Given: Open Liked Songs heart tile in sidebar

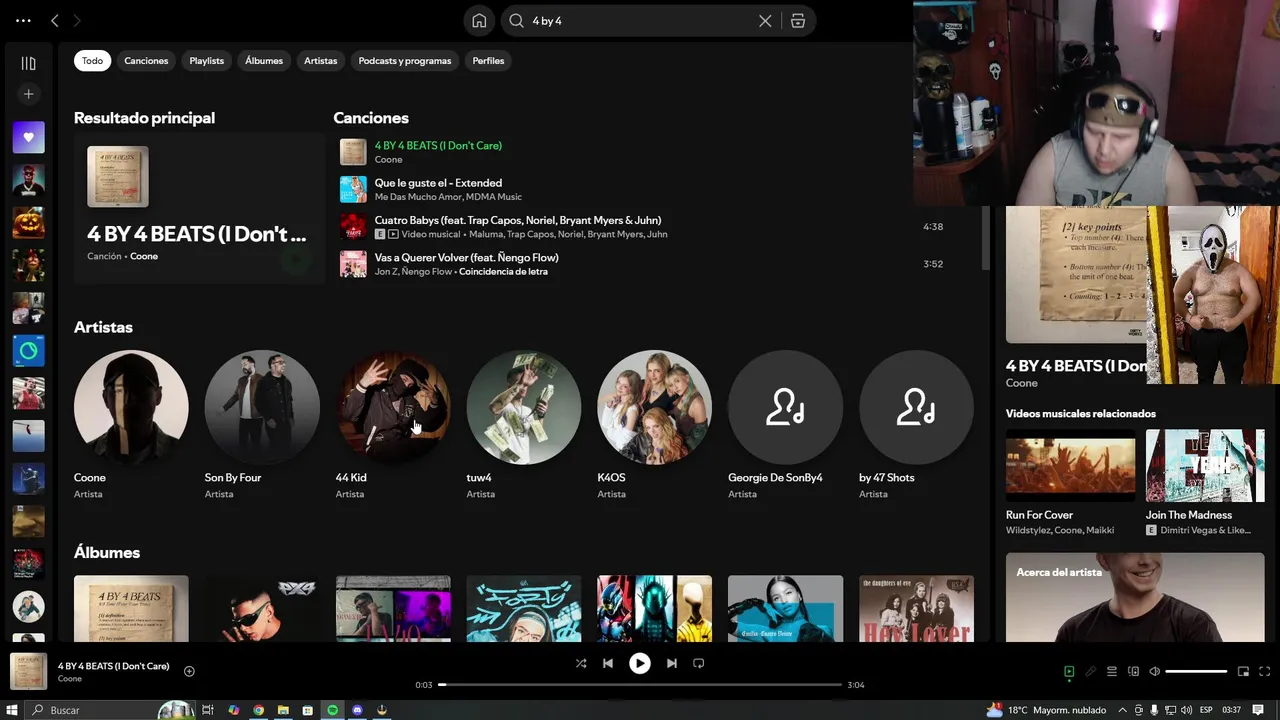Looking at the screenshot, I should pos(28,137).
